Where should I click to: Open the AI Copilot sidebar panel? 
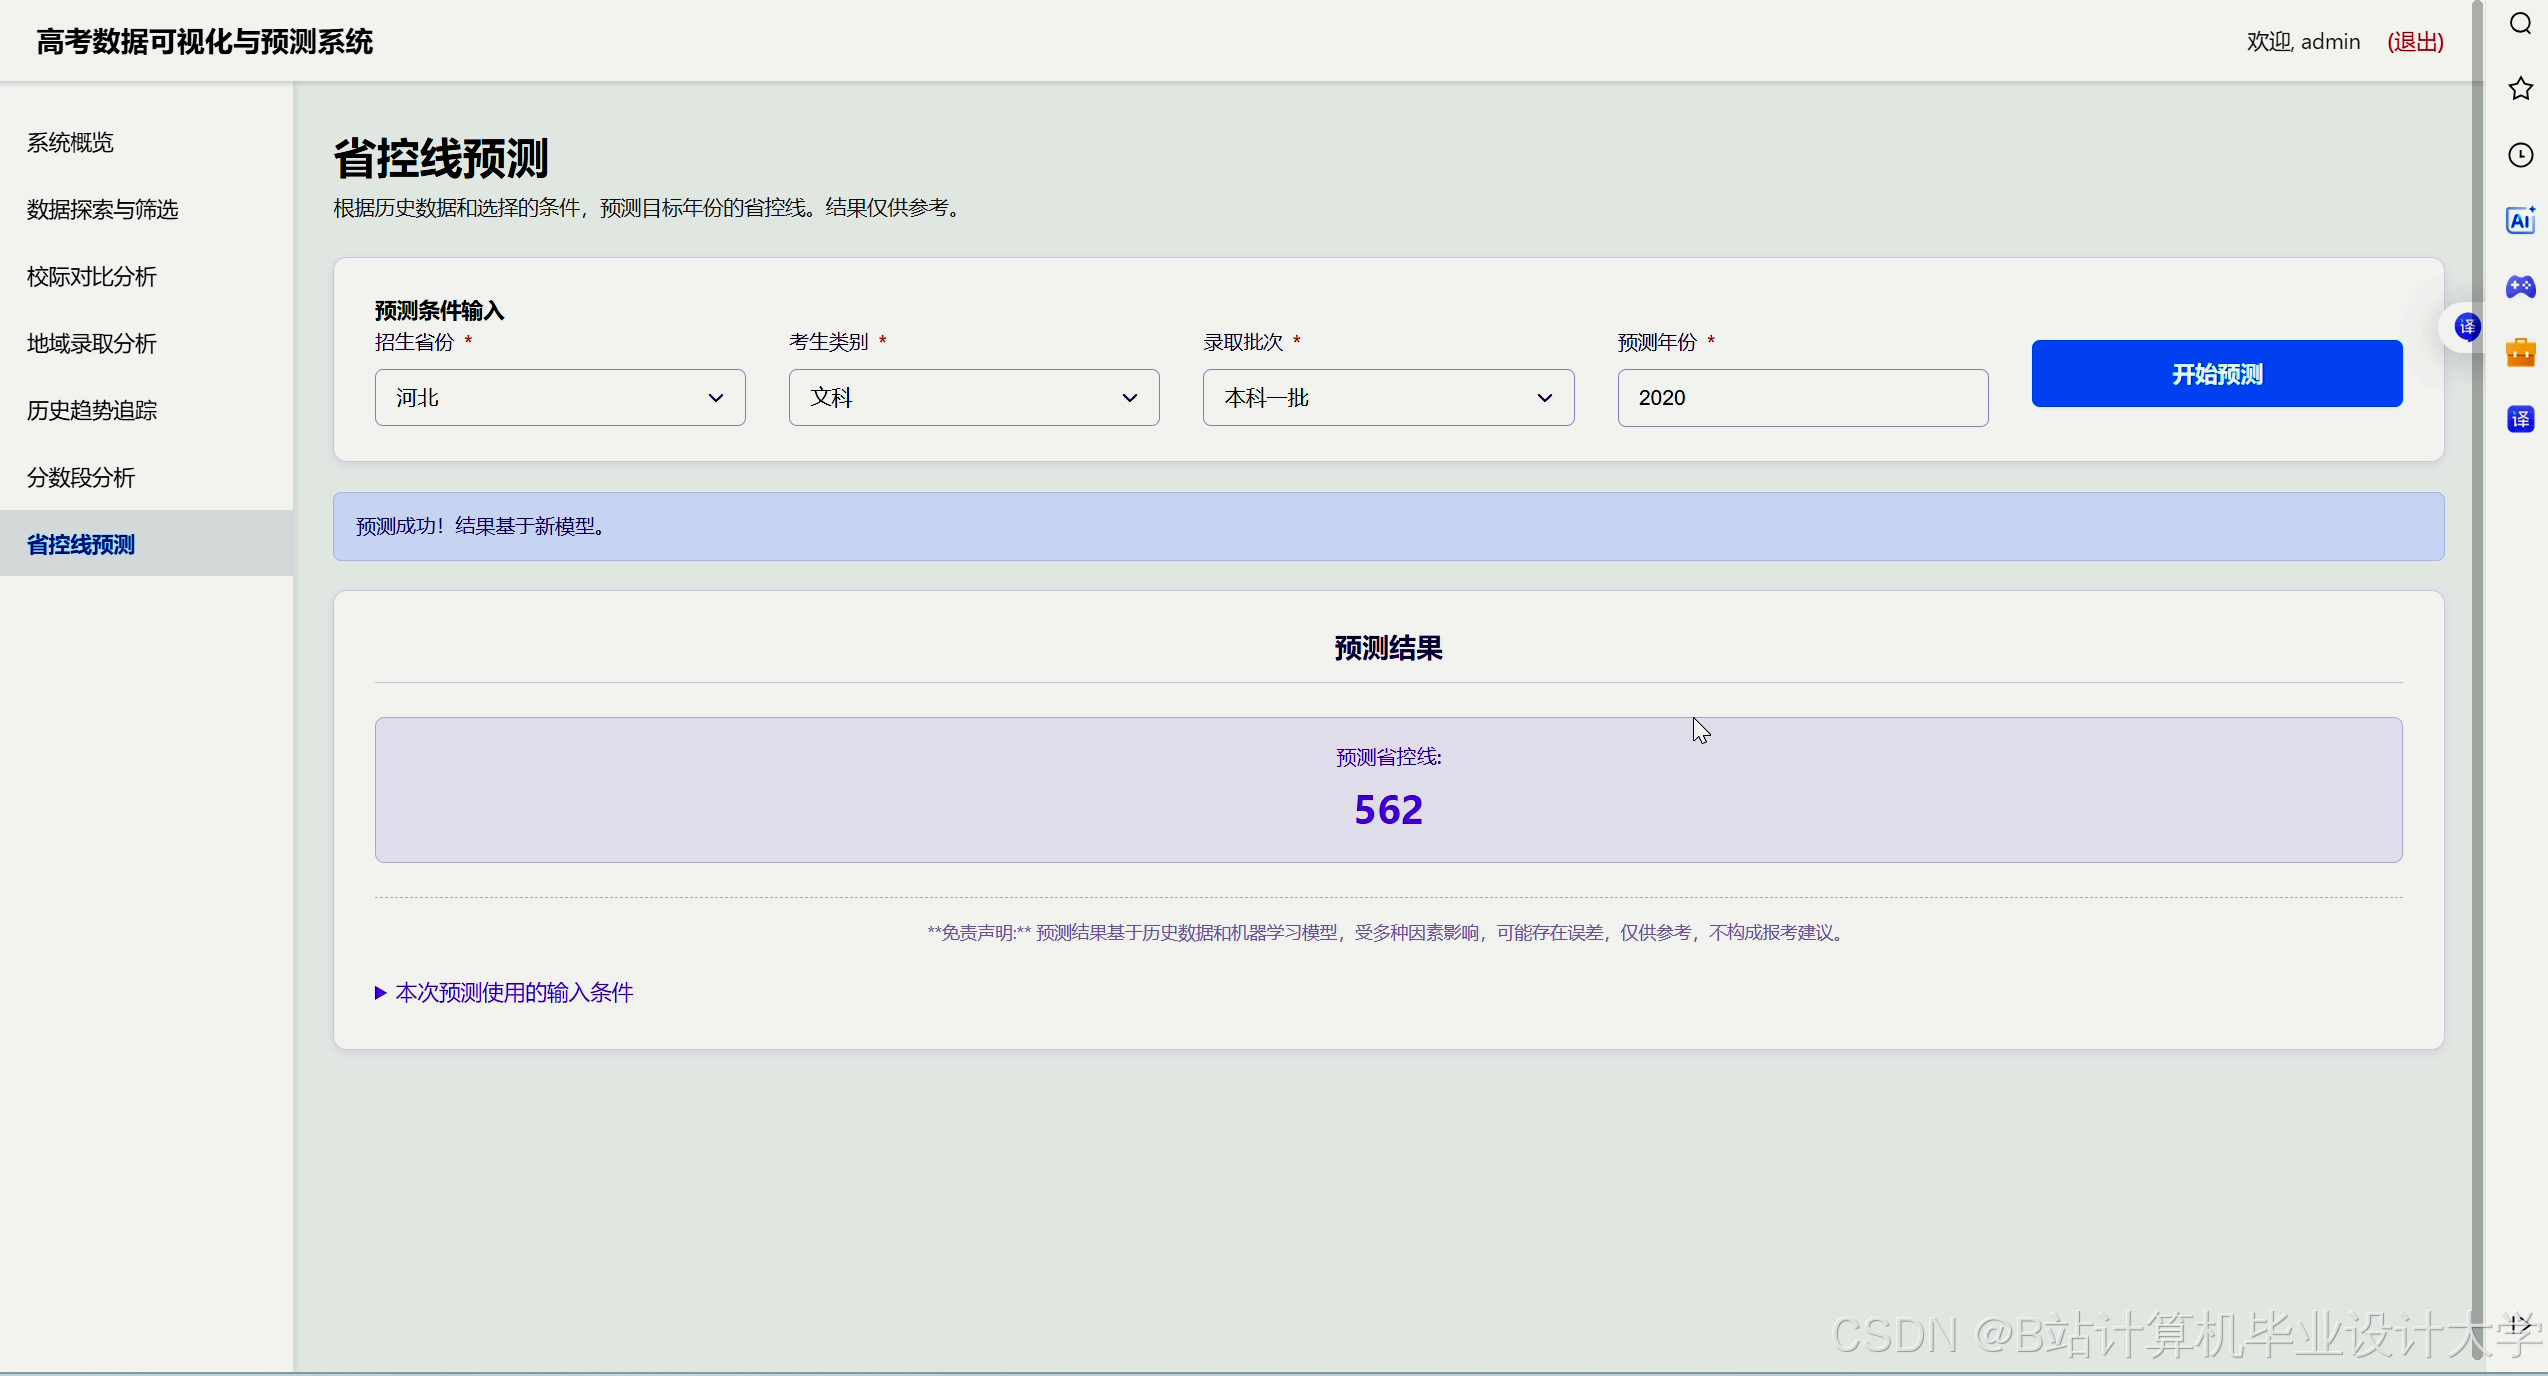coord(2520,221)
